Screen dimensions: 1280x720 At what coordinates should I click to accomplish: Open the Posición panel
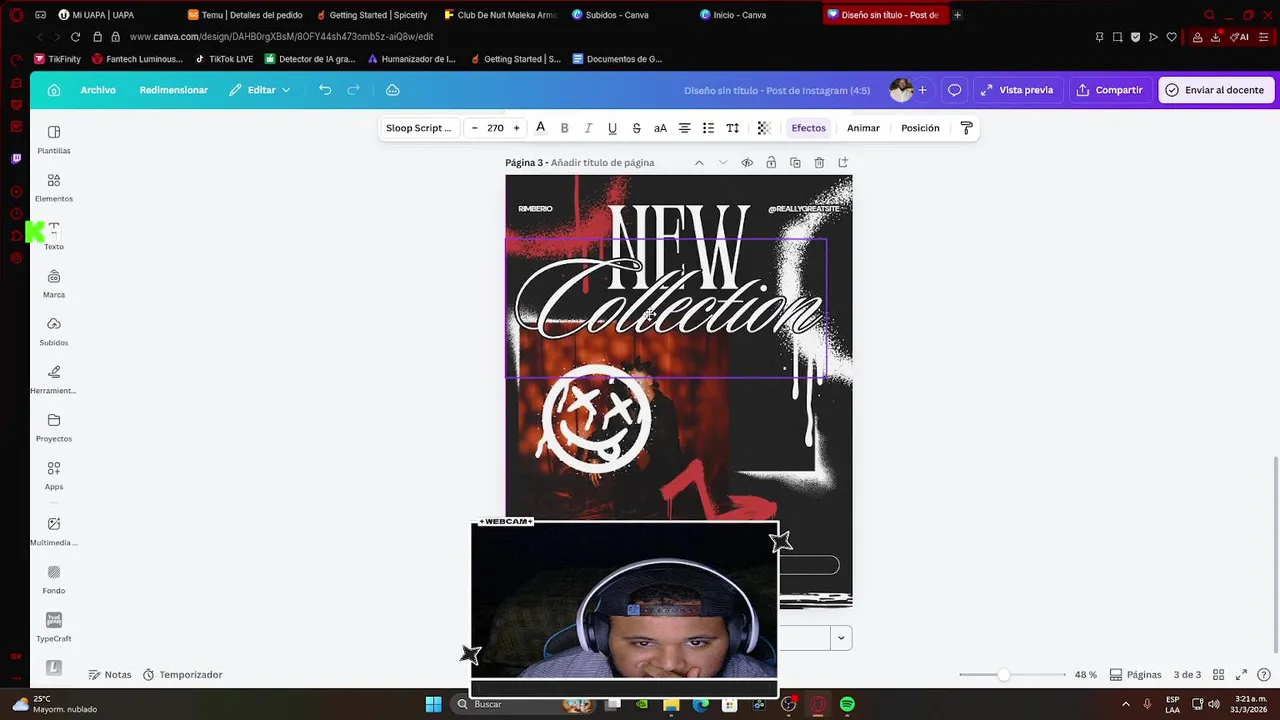[920, 128]
